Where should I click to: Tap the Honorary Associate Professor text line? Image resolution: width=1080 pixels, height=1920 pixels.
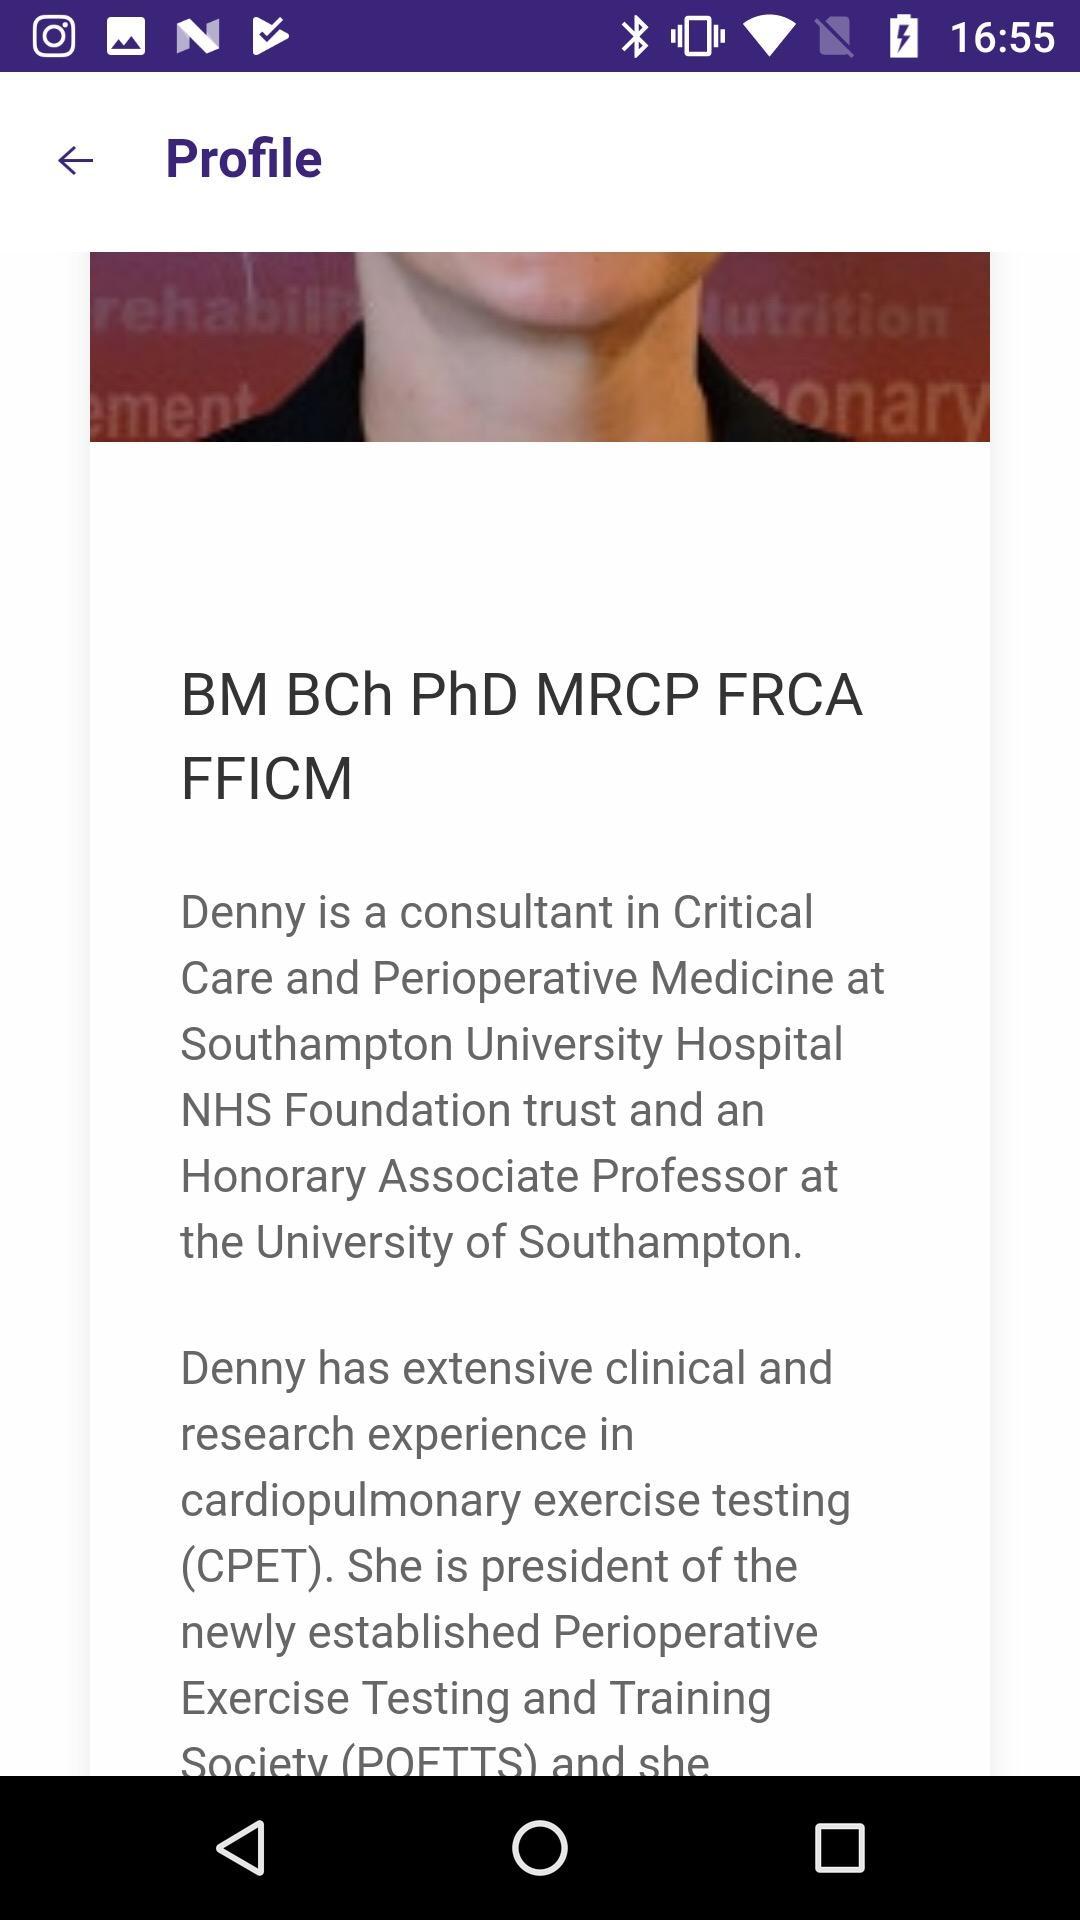(x=509, y=1175)
